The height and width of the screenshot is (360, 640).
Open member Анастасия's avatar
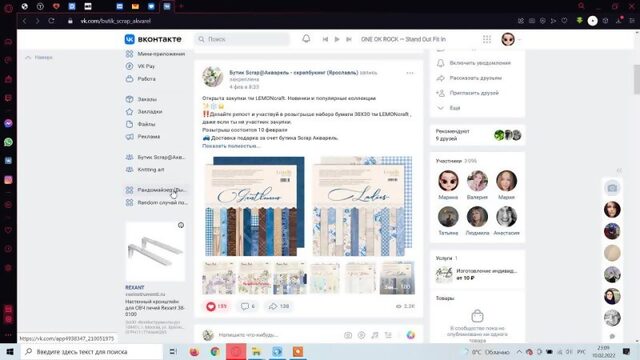[x=506, y=217]
